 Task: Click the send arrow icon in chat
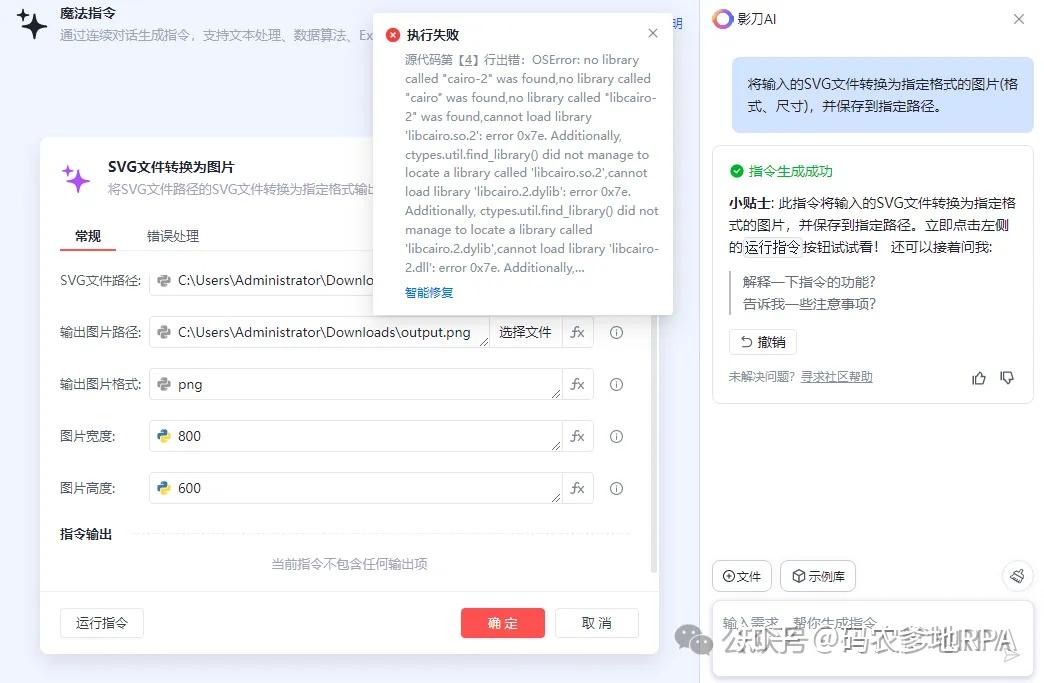click(x=1011, y=654)
